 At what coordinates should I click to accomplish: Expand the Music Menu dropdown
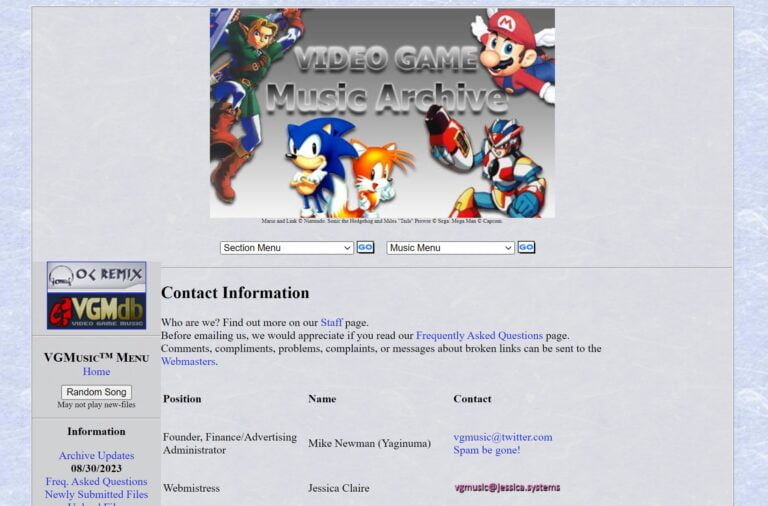click(x=450, y=248)
